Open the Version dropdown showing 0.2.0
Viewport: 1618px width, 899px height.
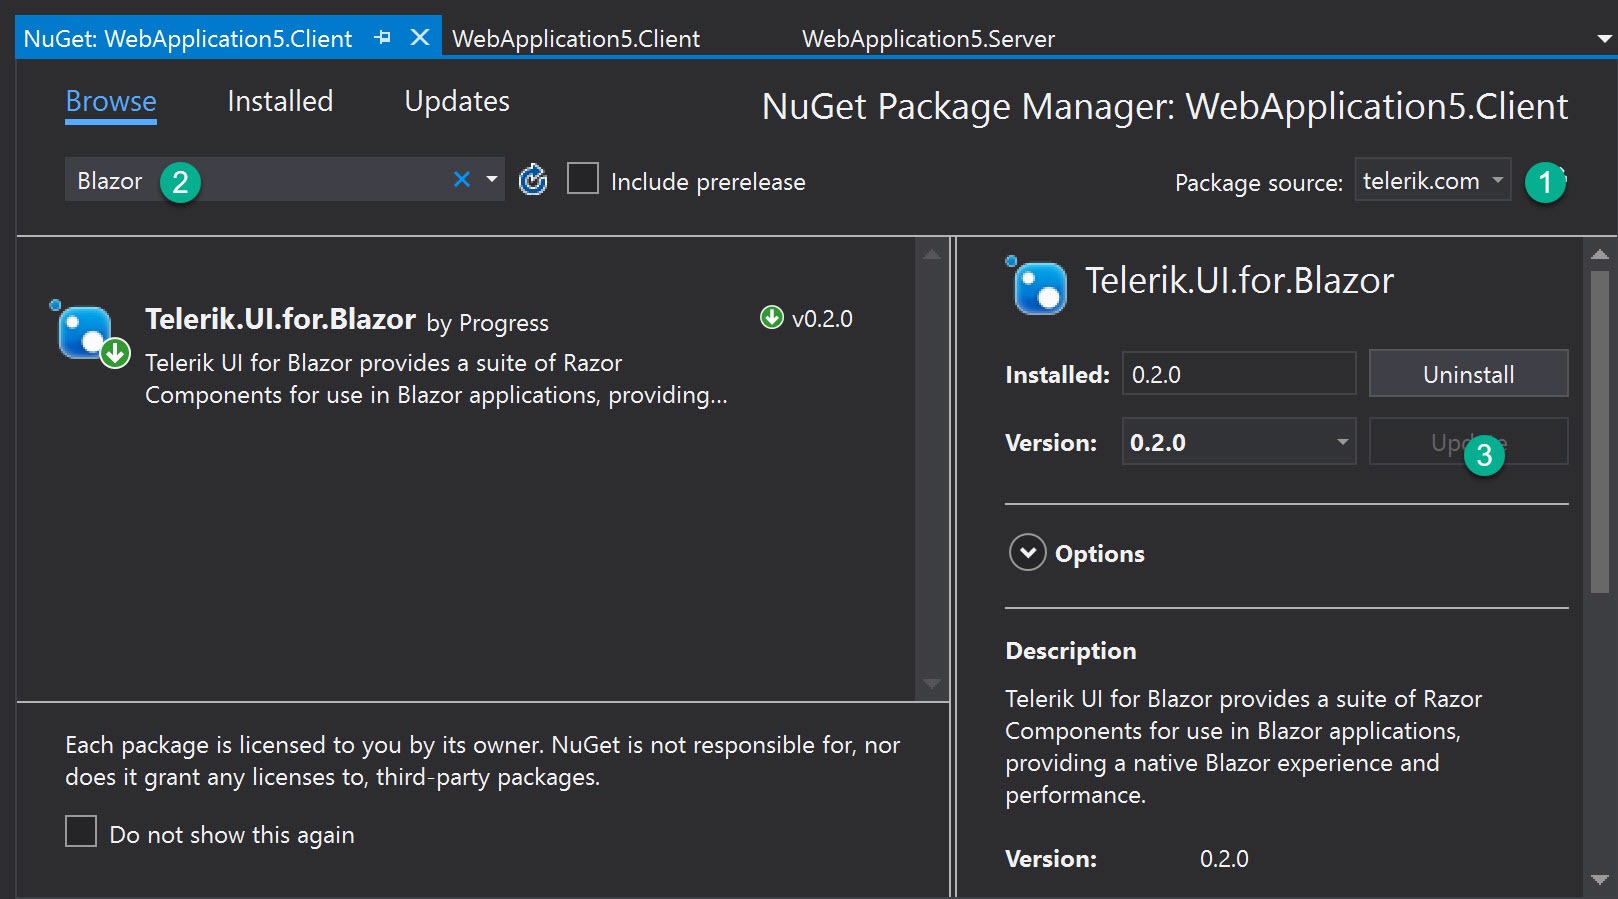[1238, 442]
